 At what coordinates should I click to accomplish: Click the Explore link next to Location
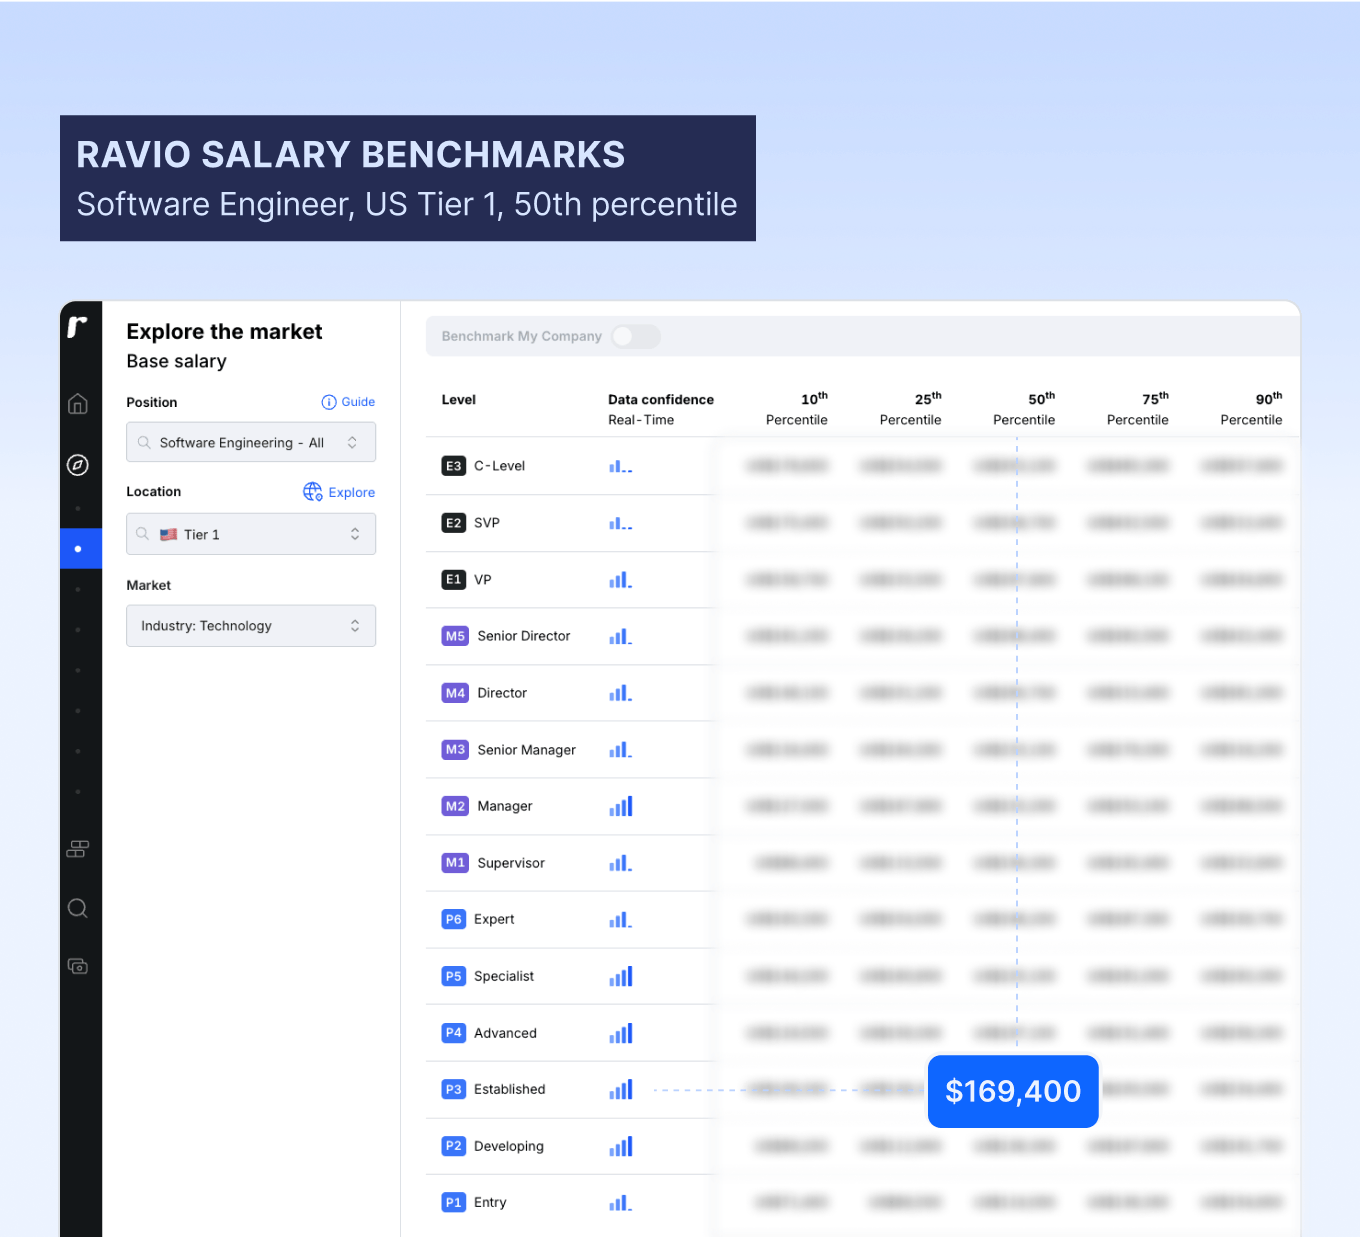coord(339,492)
